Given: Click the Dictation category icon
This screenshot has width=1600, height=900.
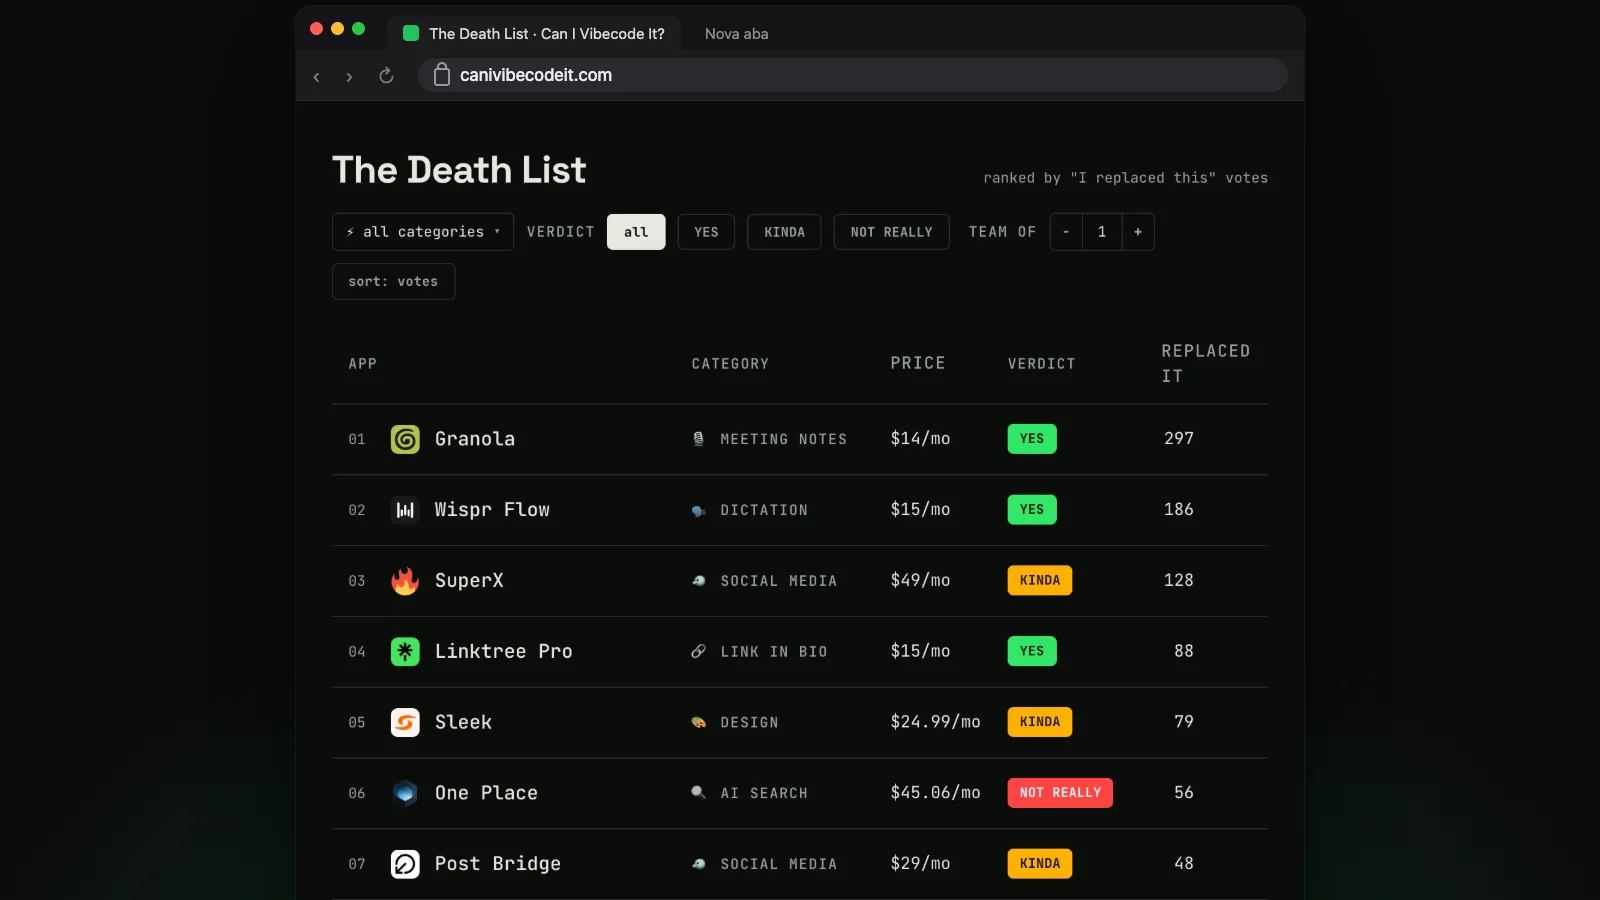Looking at the screenshot, I should [698, 510].
